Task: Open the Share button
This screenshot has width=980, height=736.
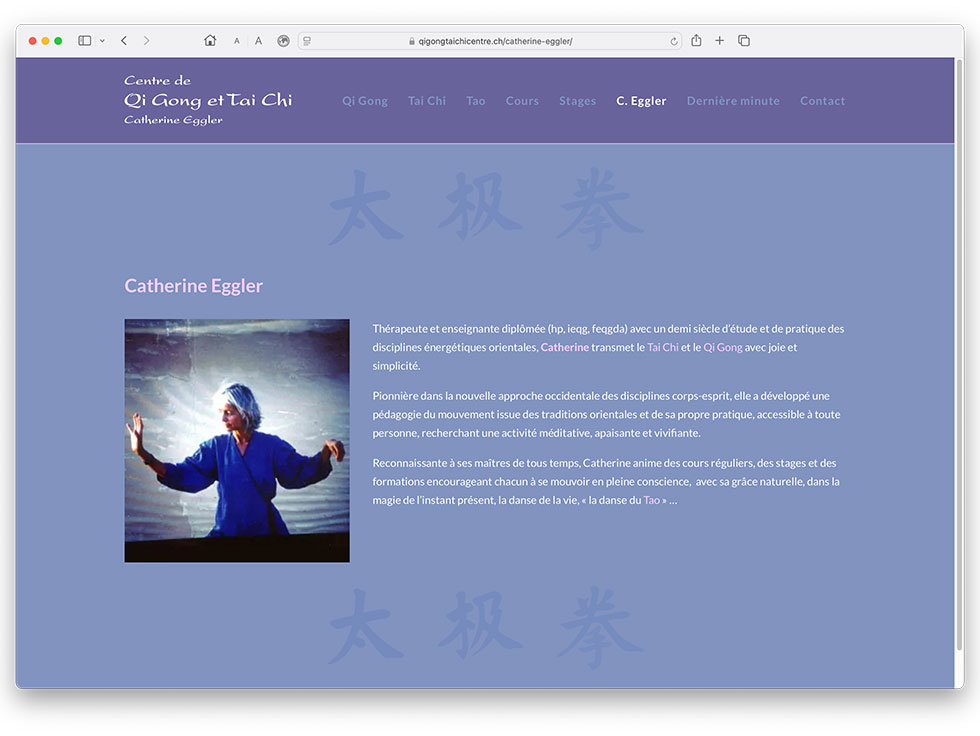Action: pyautogui.click(x=696, y=41)
